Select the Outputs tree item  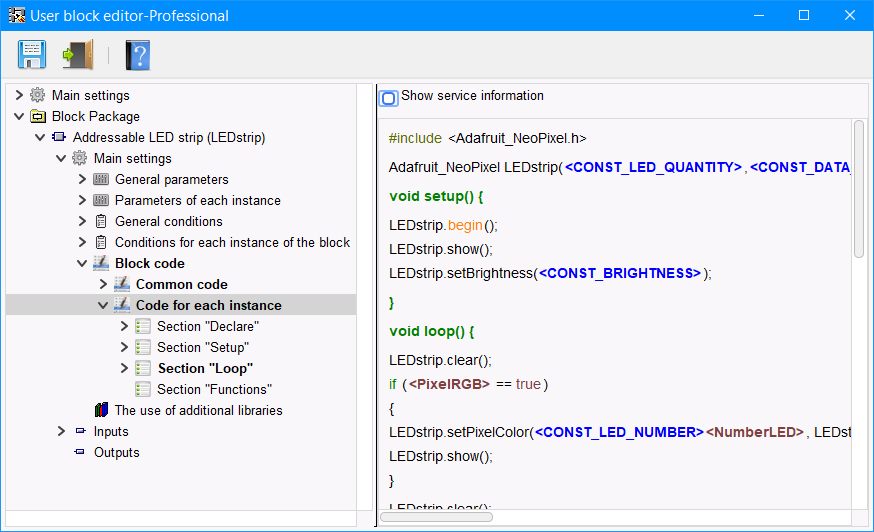116,453
